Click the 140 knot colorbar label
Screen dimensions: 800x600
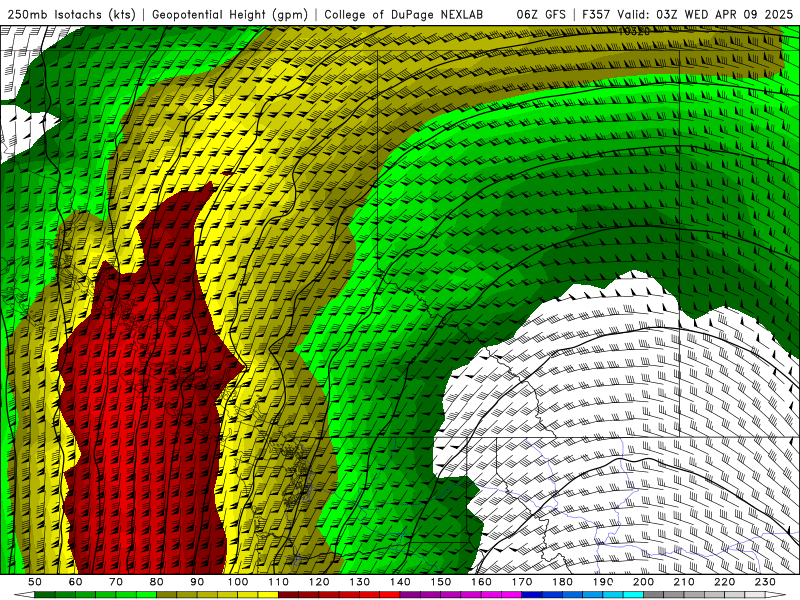[400, 582]
